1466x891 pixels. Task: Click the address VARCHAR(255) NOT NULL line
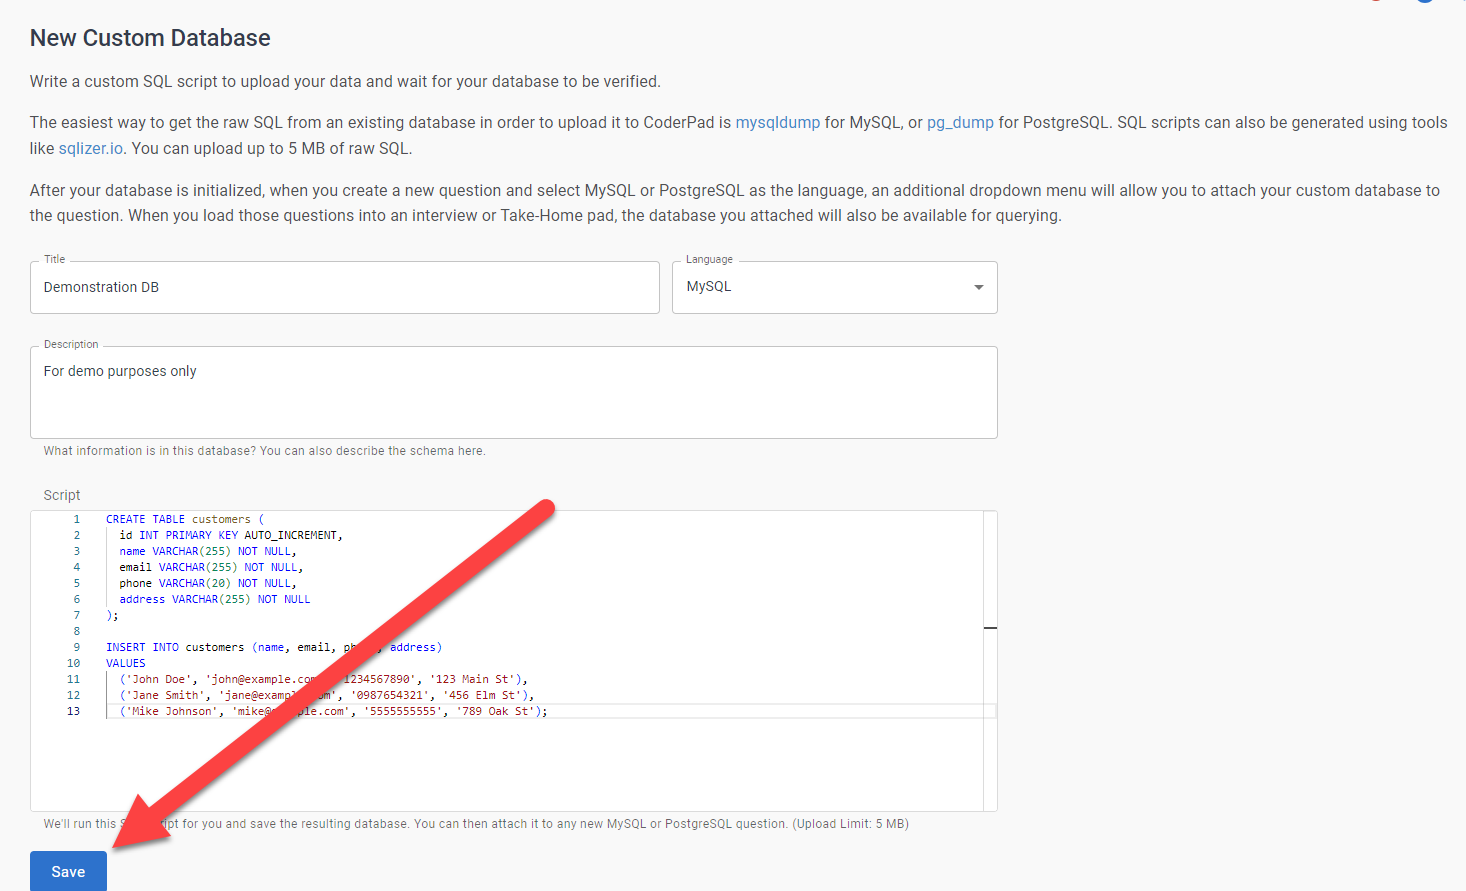[x=214, y=600]
